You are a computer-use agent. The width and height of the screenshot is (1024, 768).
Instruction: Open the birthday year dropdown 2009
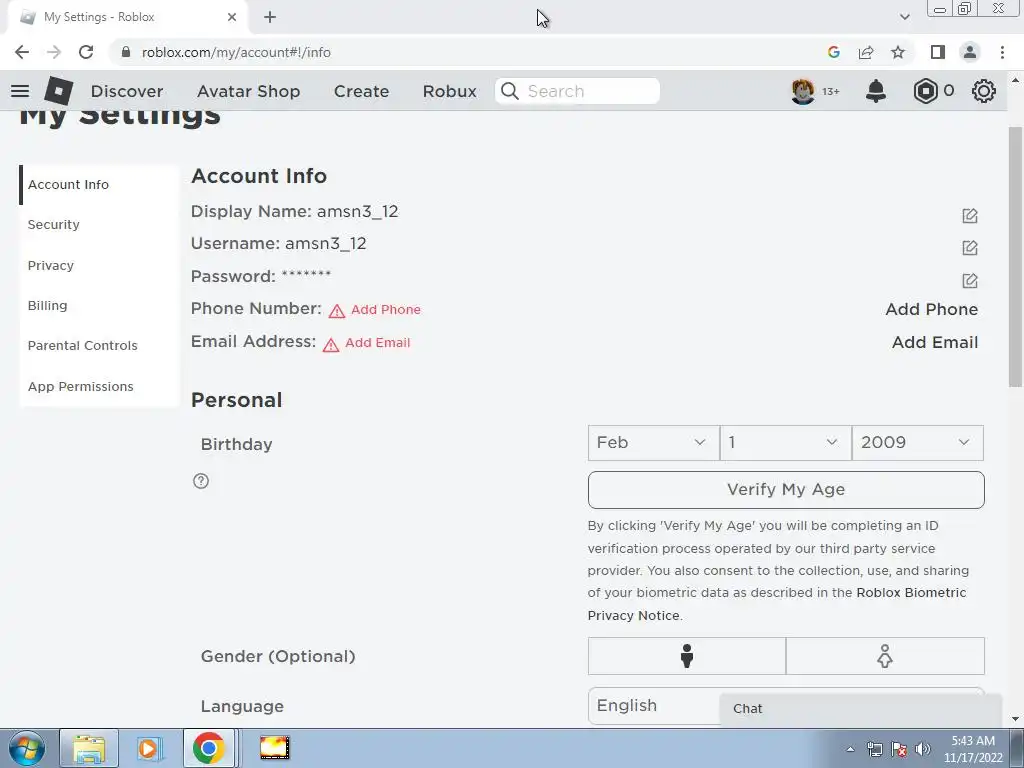coord(918,443)
